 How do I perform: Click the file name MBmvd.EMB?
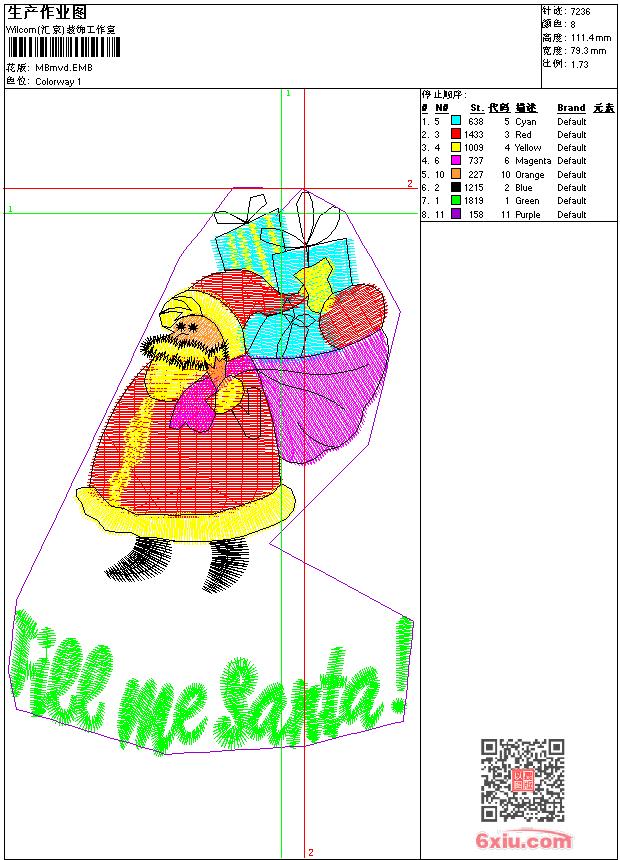click(x=64, y=68)
